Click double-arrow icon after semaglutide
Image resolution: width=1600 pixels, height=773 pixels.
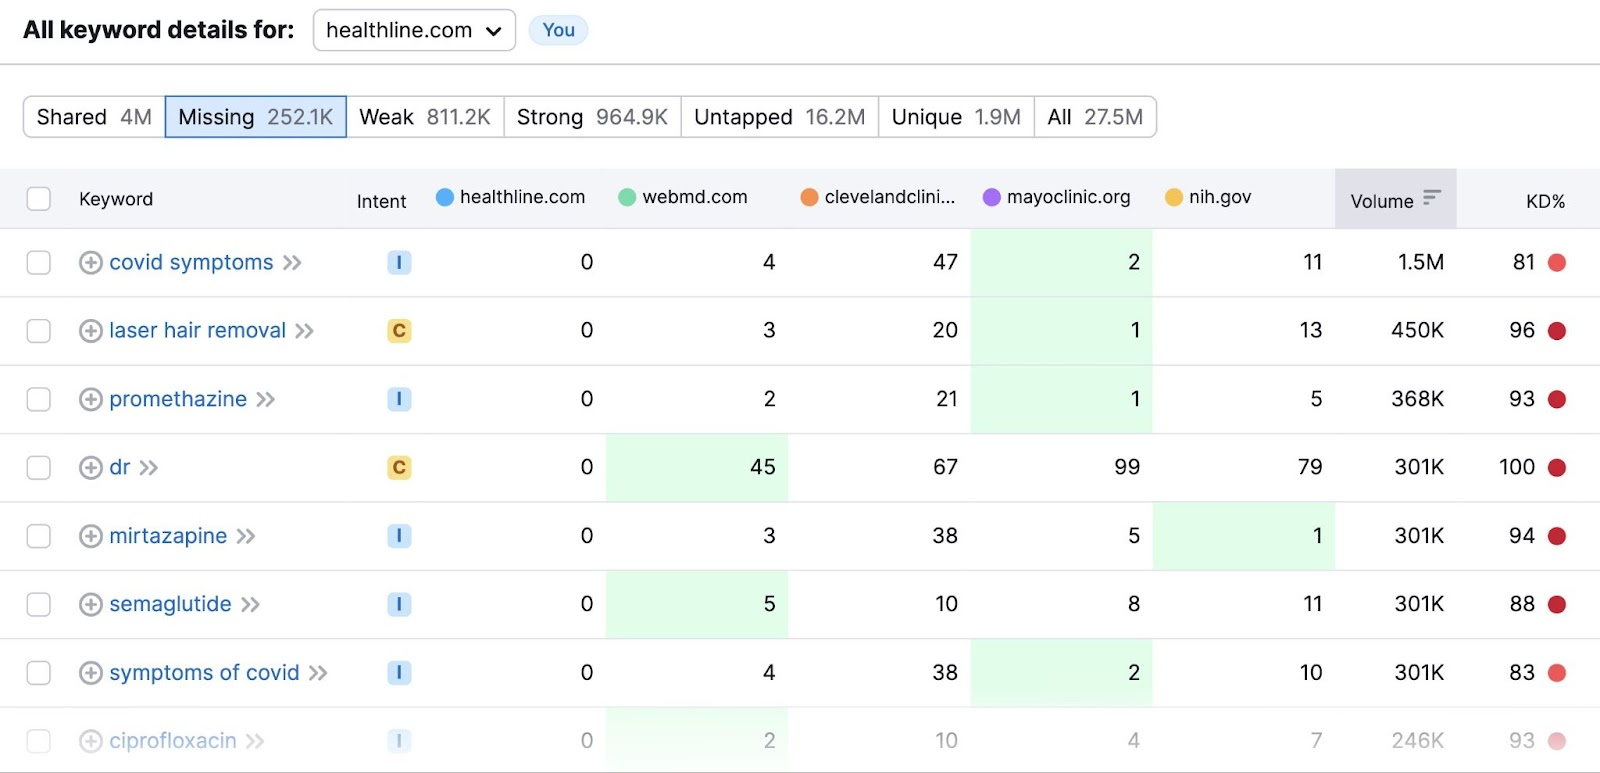point(250,605)
